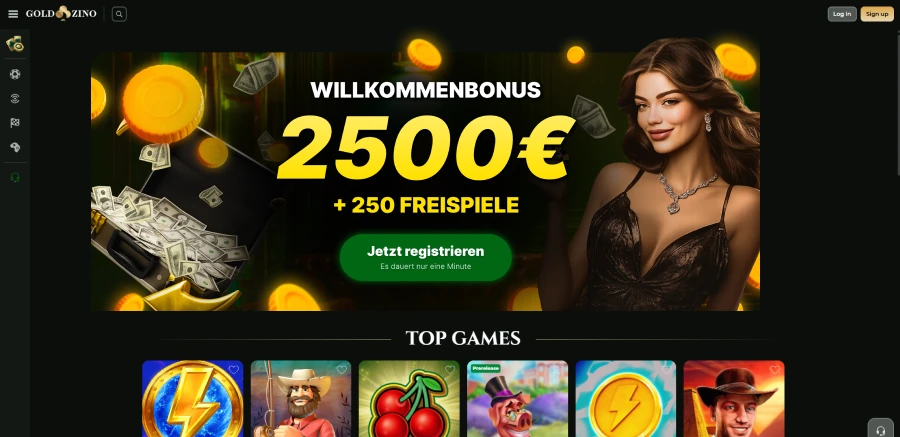Screen dimensions: 900x437
Task: Favorite the fisherman cowboy game
Action: (x=342, y=370)
